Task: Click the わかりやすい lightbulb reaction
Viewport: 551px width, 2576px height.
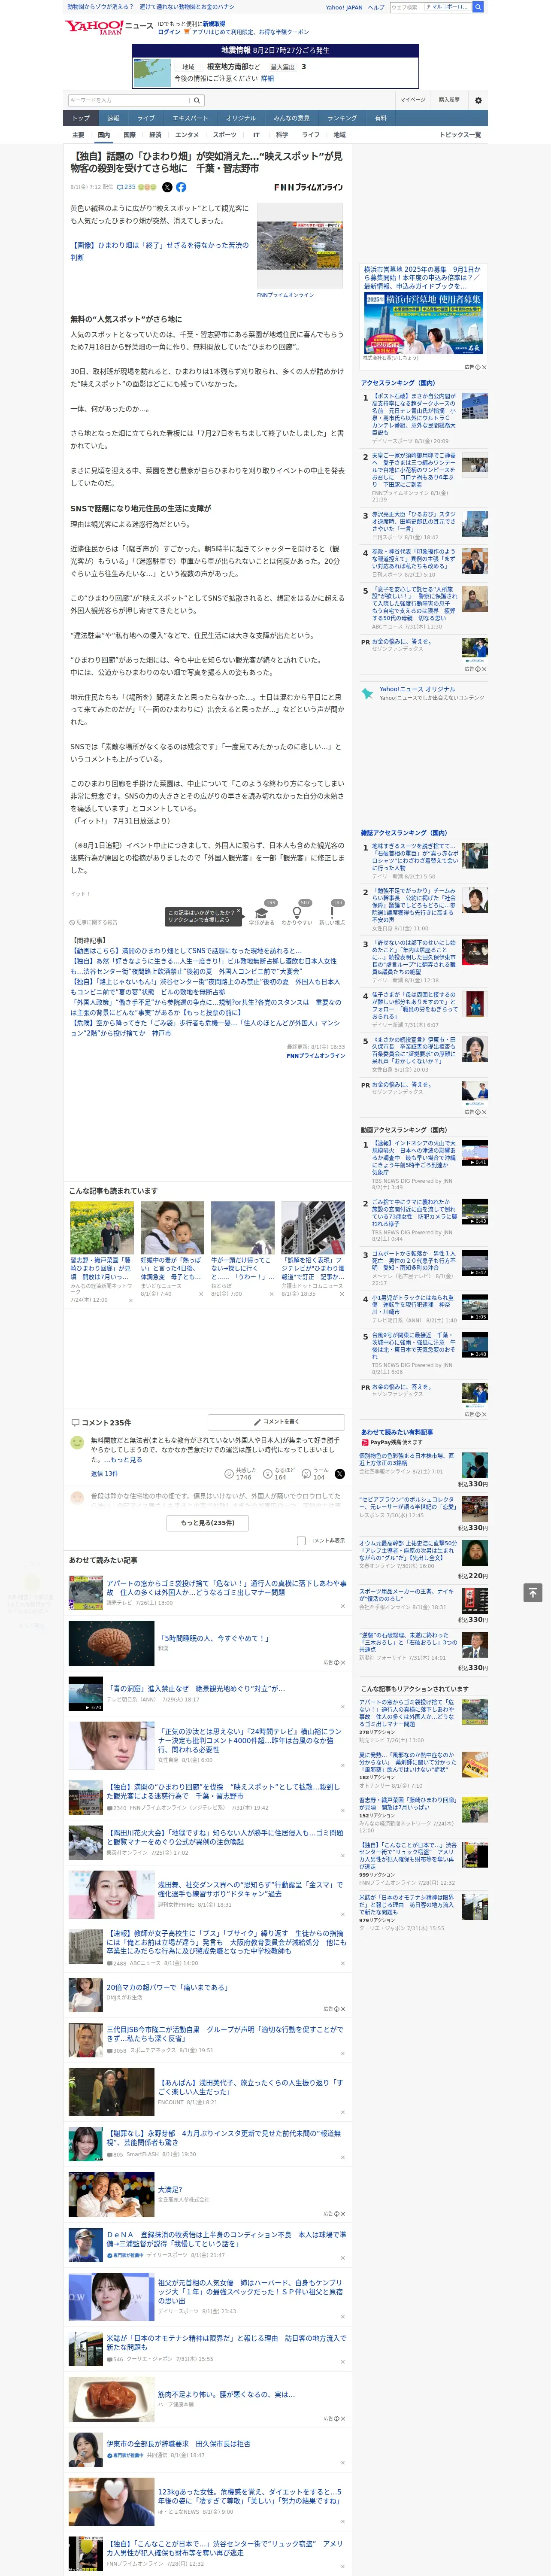Action: (297, 913)
